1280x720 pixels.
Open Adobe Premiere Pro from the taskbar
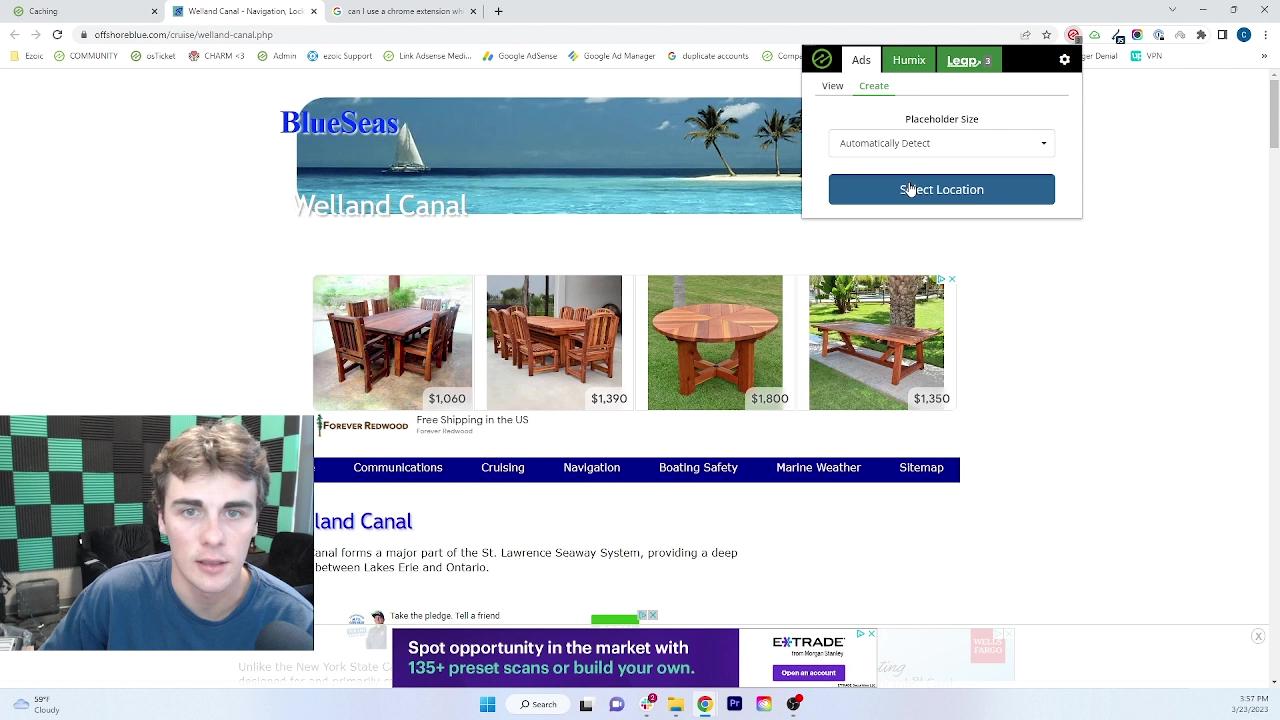coord(734,704)
